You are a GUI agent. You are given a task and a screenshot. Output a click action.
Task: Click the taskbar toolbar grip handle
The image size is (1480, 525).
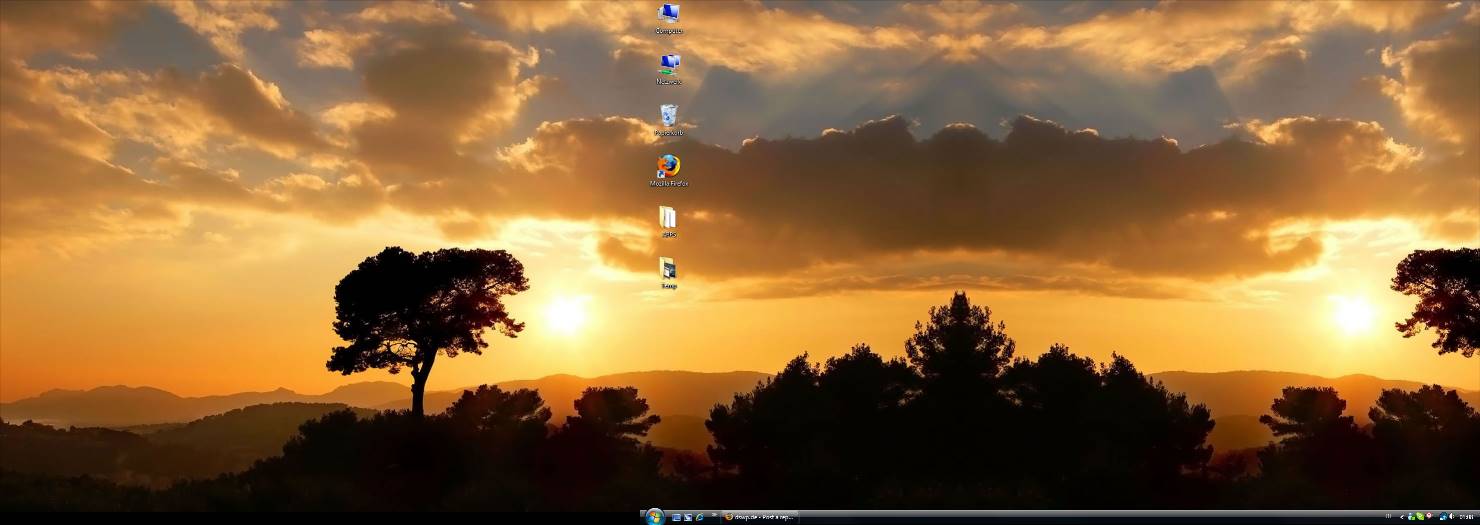(1388, 517)
